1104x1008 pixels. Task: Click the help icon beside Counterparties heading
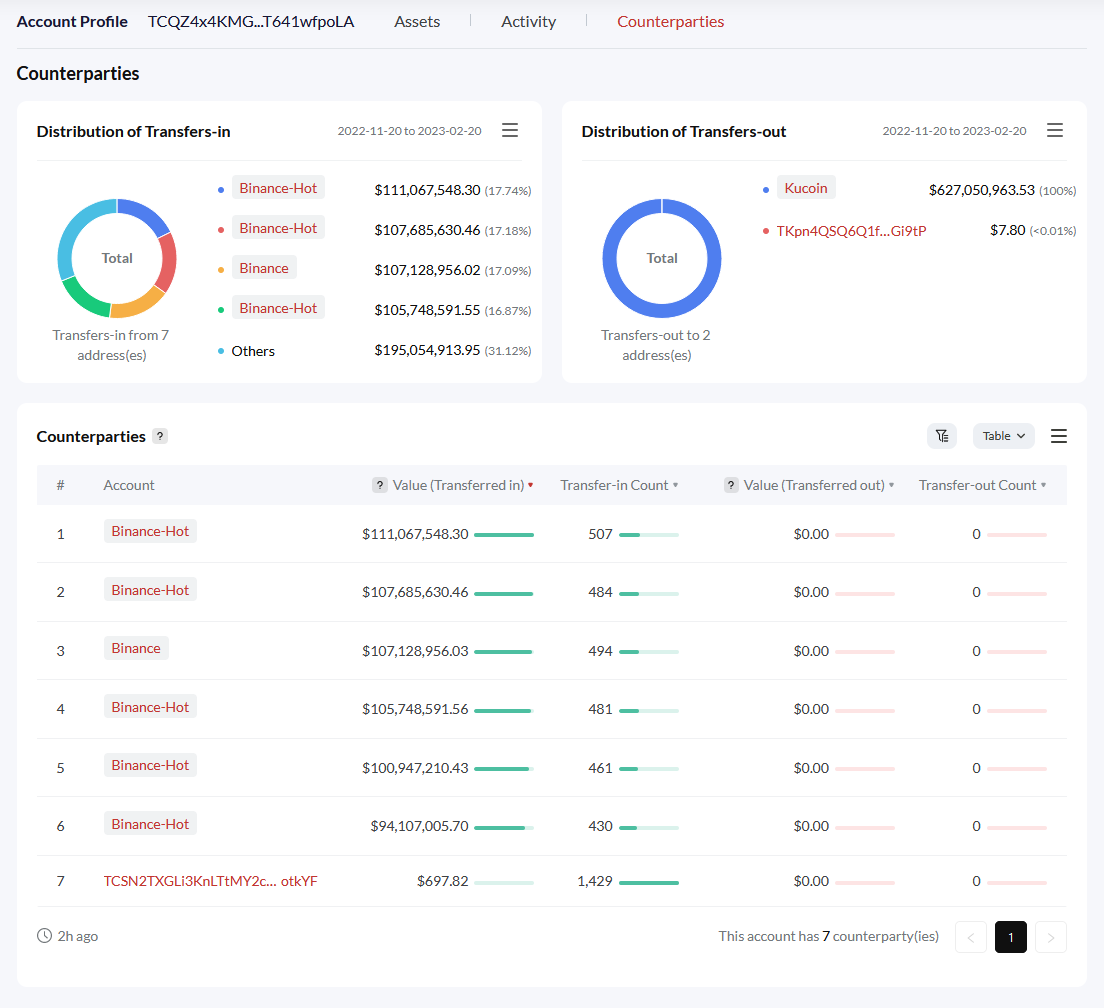coord(160,436)
